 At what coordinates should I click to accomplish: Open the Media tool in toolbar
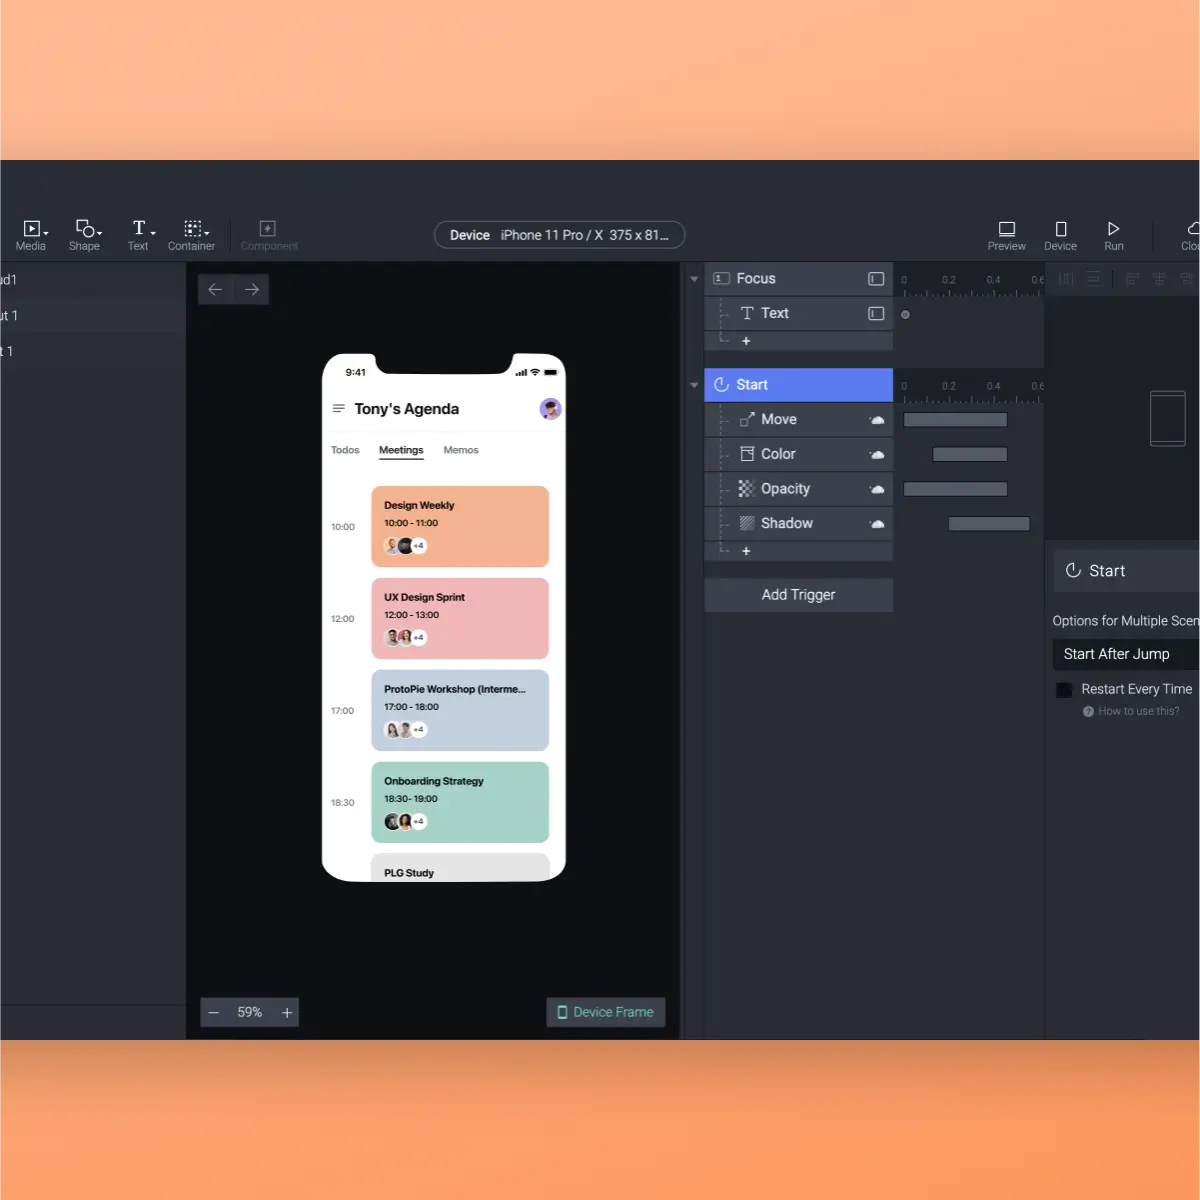coord(32,235)
